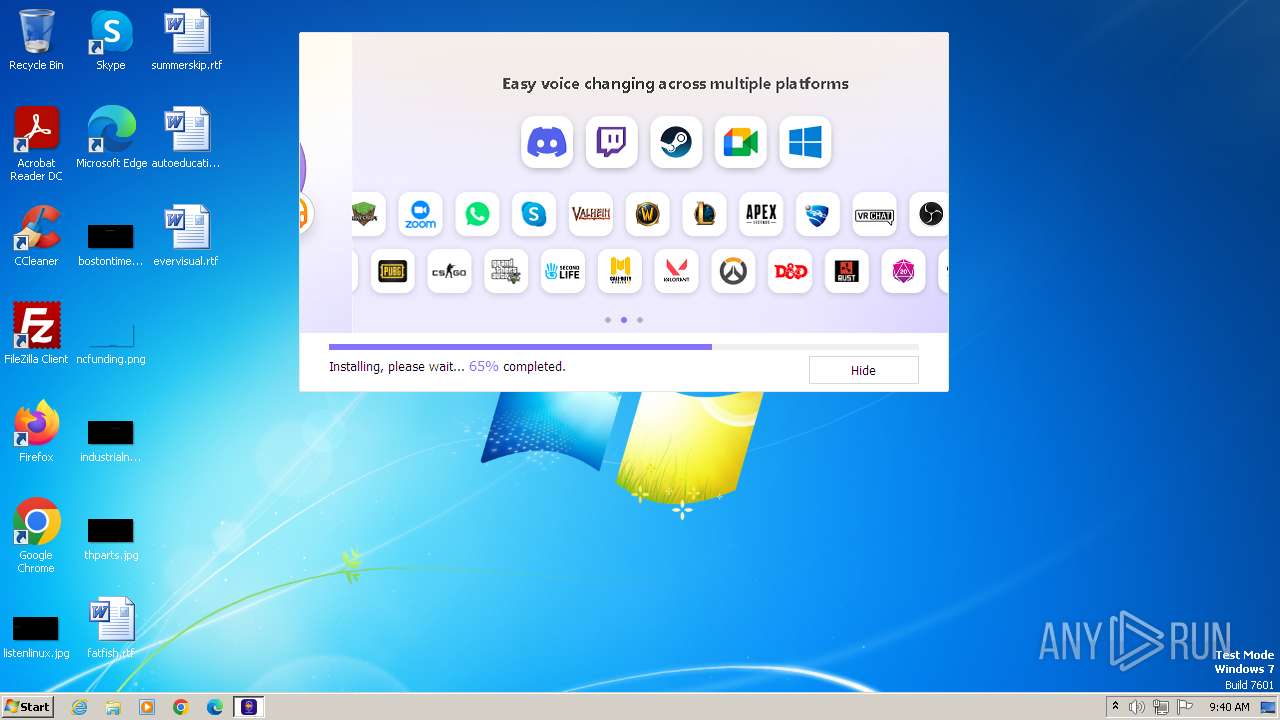Click the 65% completed status text
Viewport: 1280px width, 720px height.
(x=517, y=367)
